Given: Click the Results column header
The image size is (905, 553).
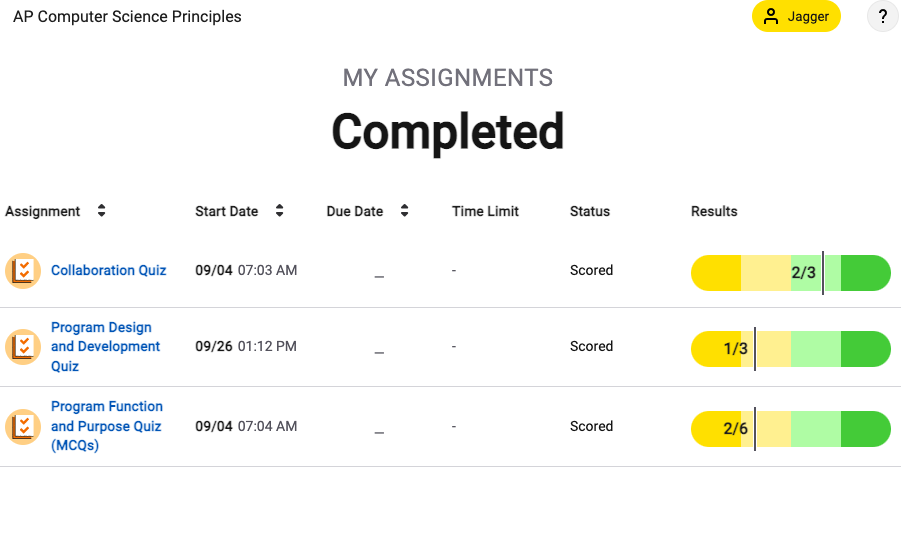Looking at the screenshot, I should 714,211.
